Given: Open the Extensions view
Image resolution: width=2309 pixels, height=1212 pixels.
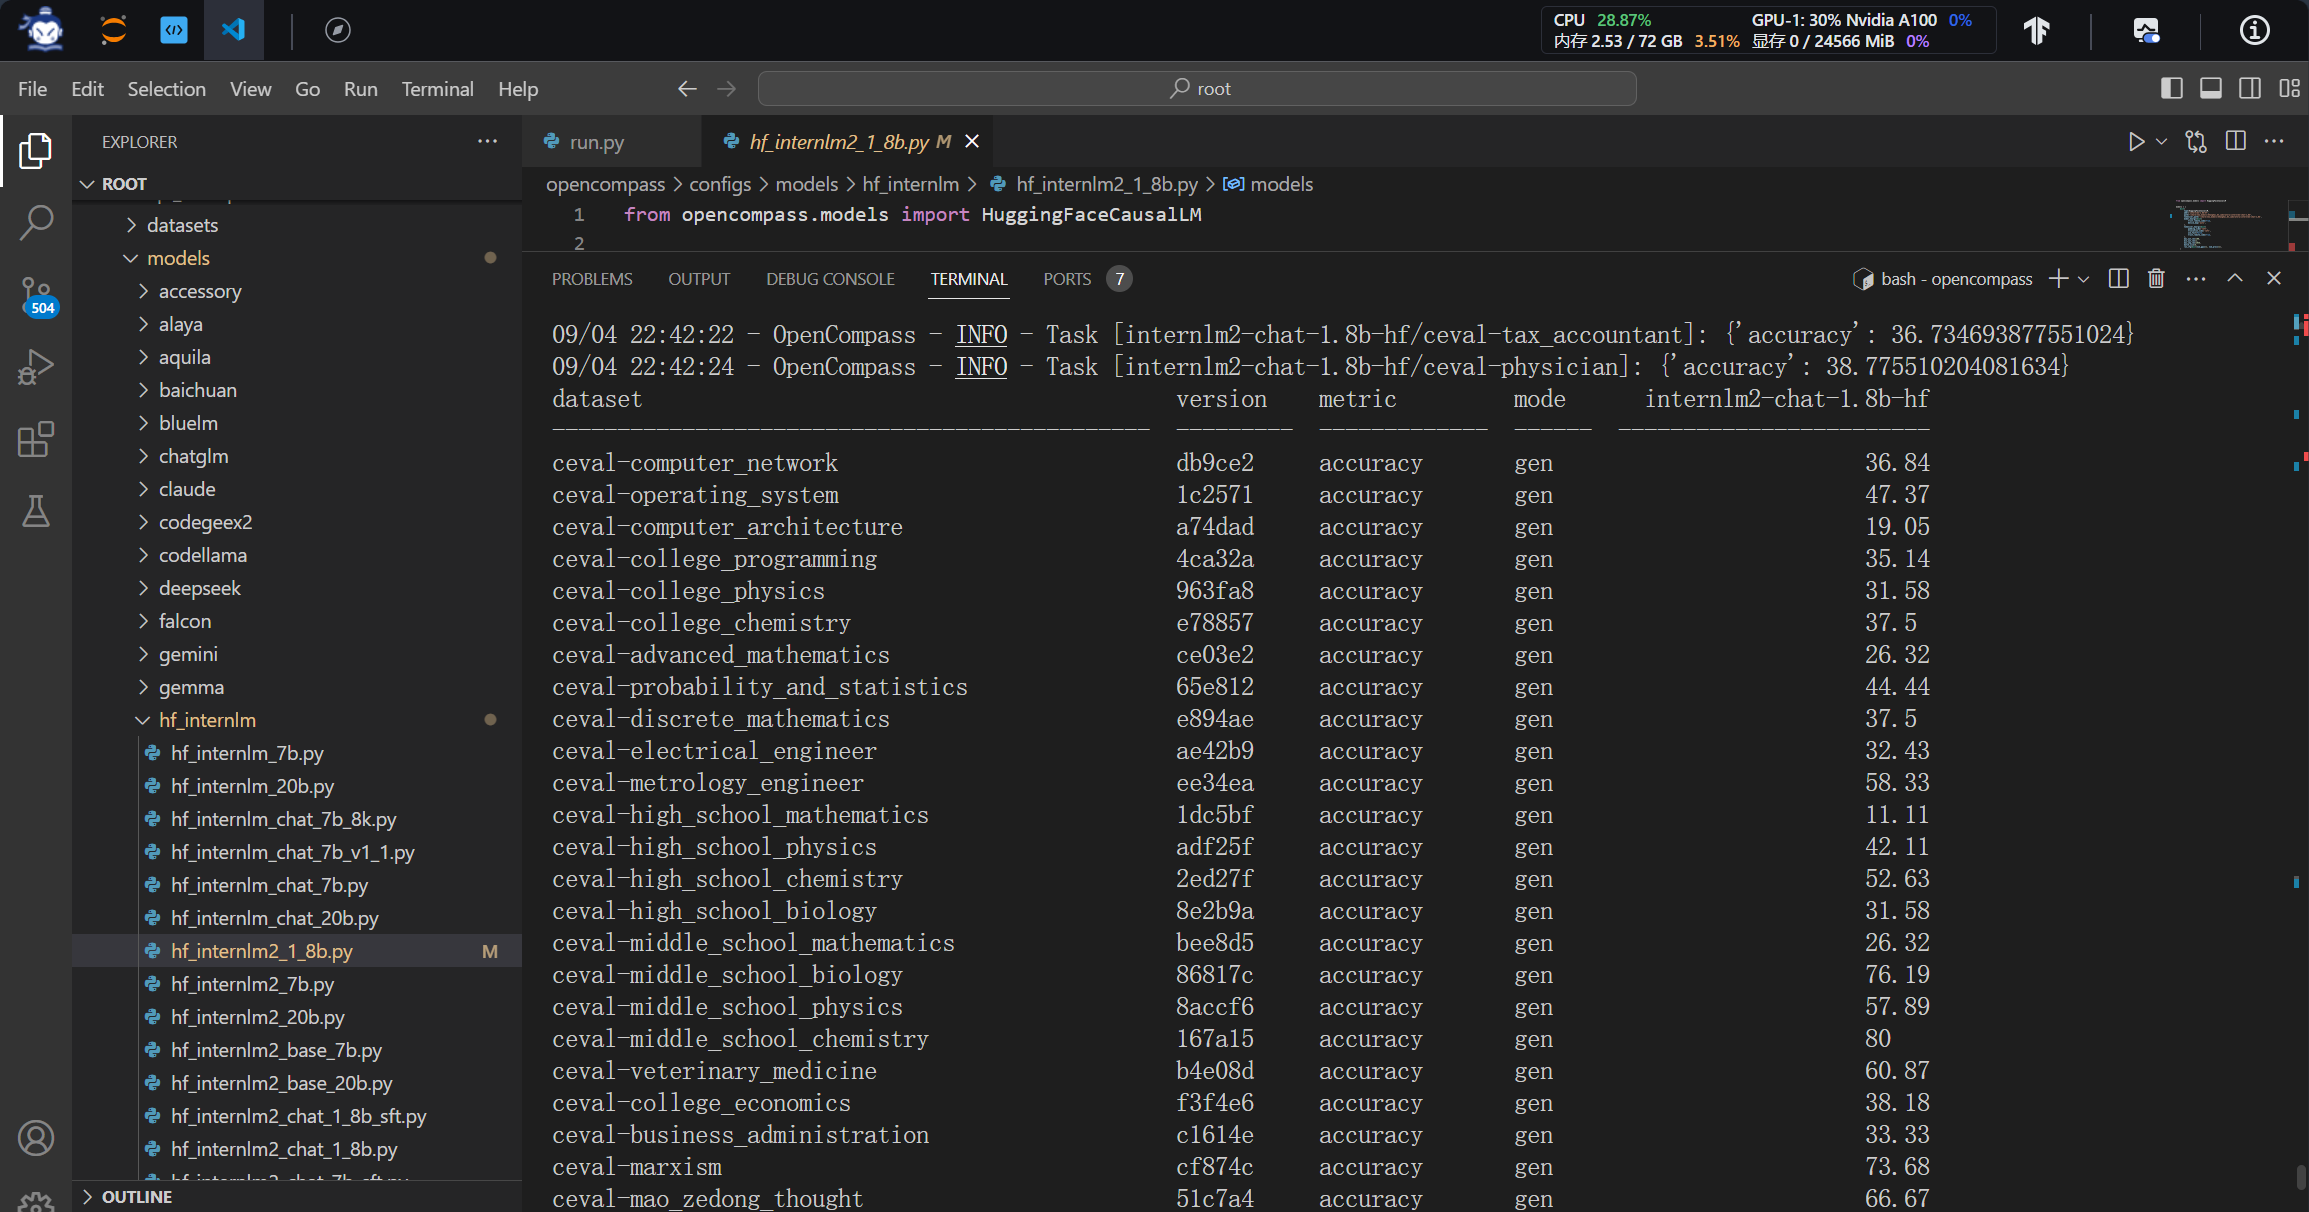Looking at the screenshot, I should tap(36, 439).
